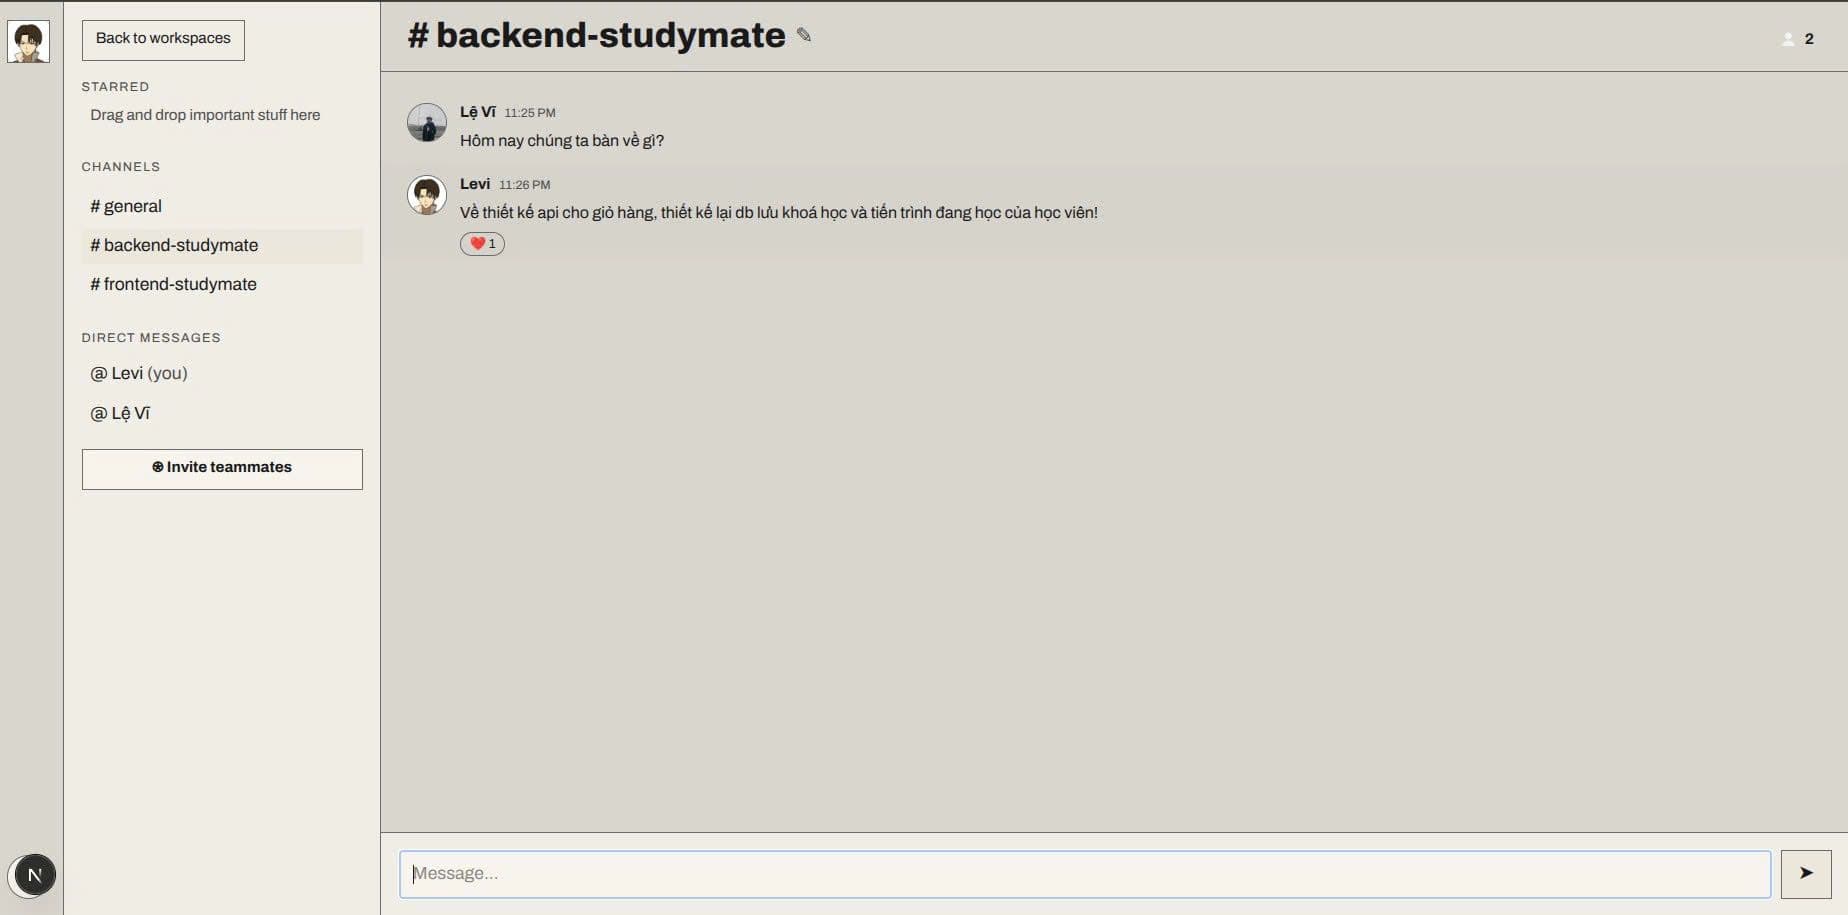Select the # backend-studymate channel
1848x915 pixels.
point(222,246)
